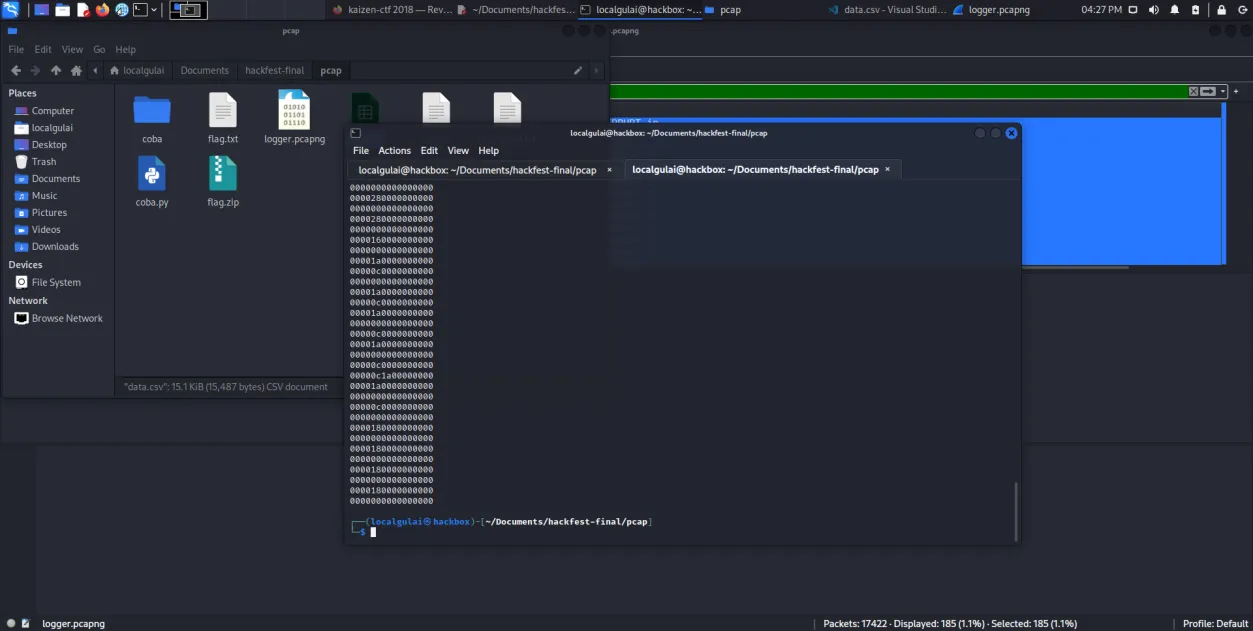This screenshot has width=1253, height=631.
Task: Navigate back in the file manager
Action: (x=16, y=71)
